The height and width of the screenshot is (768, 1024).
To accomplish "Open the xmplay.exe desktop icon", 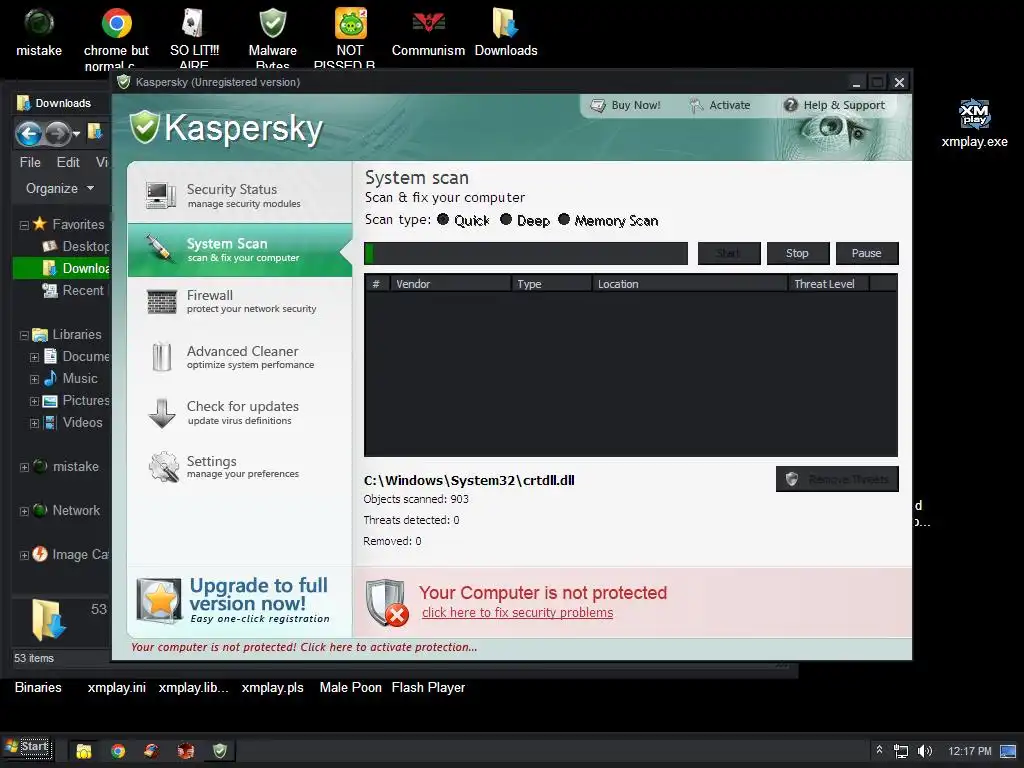I will coord(974,114).
